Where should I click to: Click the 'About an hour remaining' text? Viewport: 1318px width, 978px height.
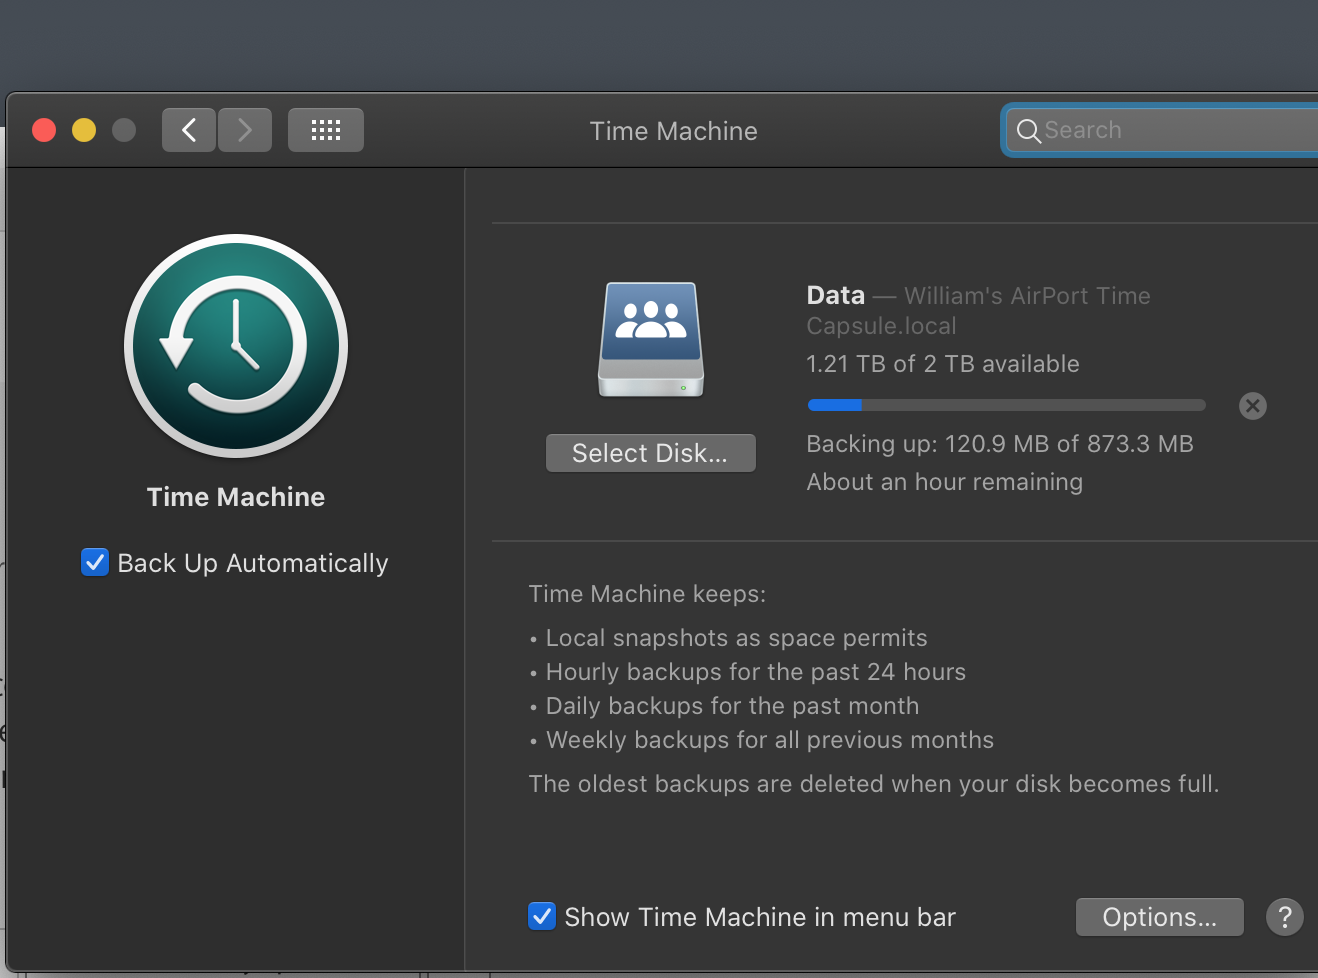(945, 482)
